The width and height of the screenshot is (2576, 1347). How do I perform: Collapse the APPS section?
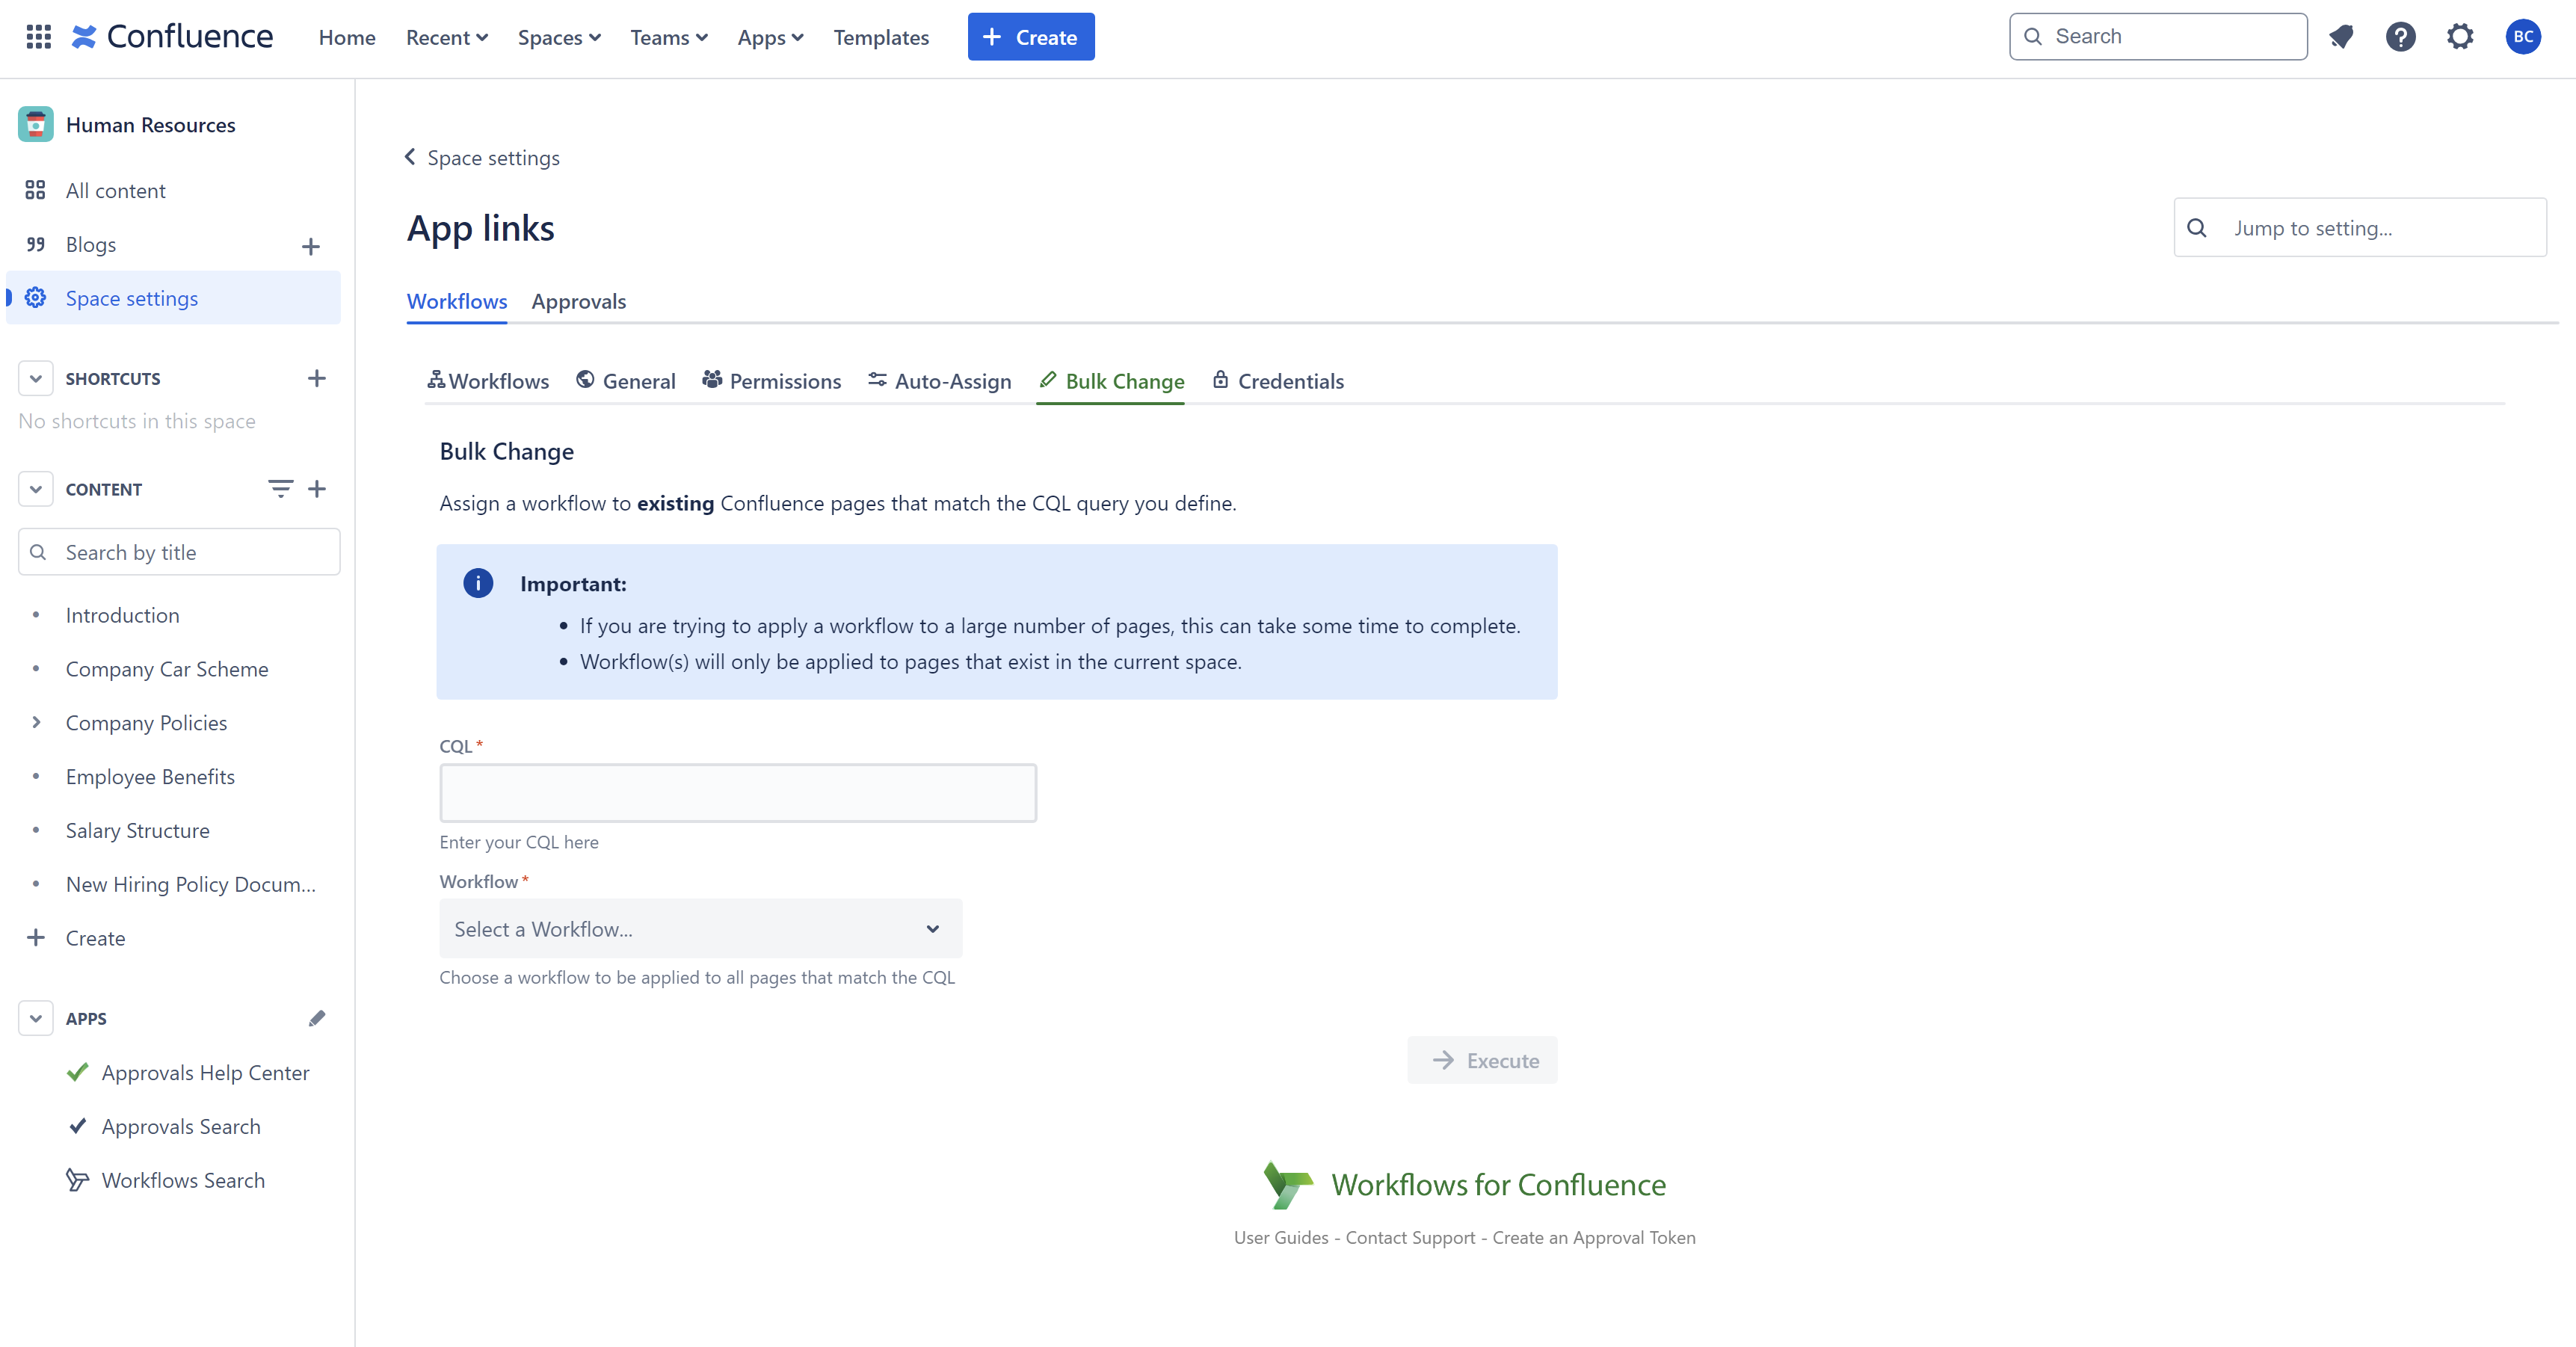36,1018
